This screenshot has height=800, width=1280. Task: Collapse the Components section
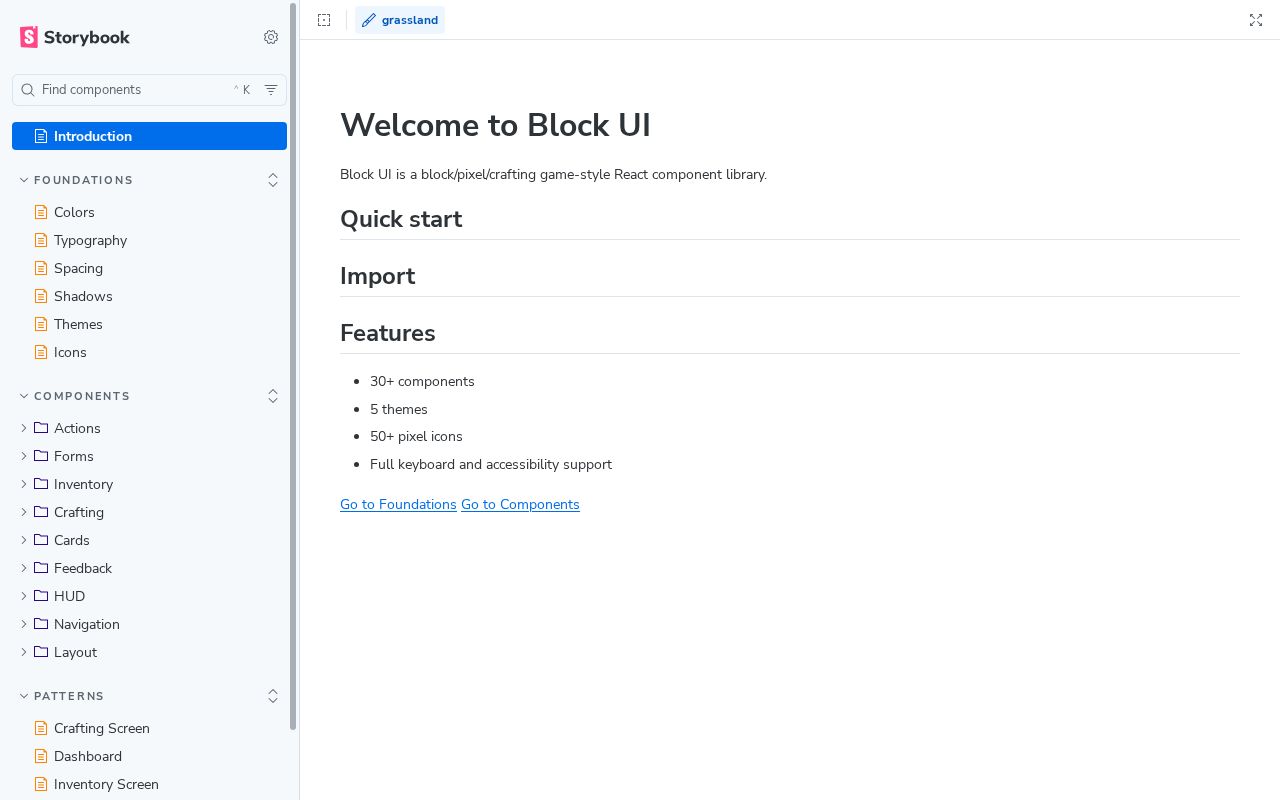pos(76,396)
